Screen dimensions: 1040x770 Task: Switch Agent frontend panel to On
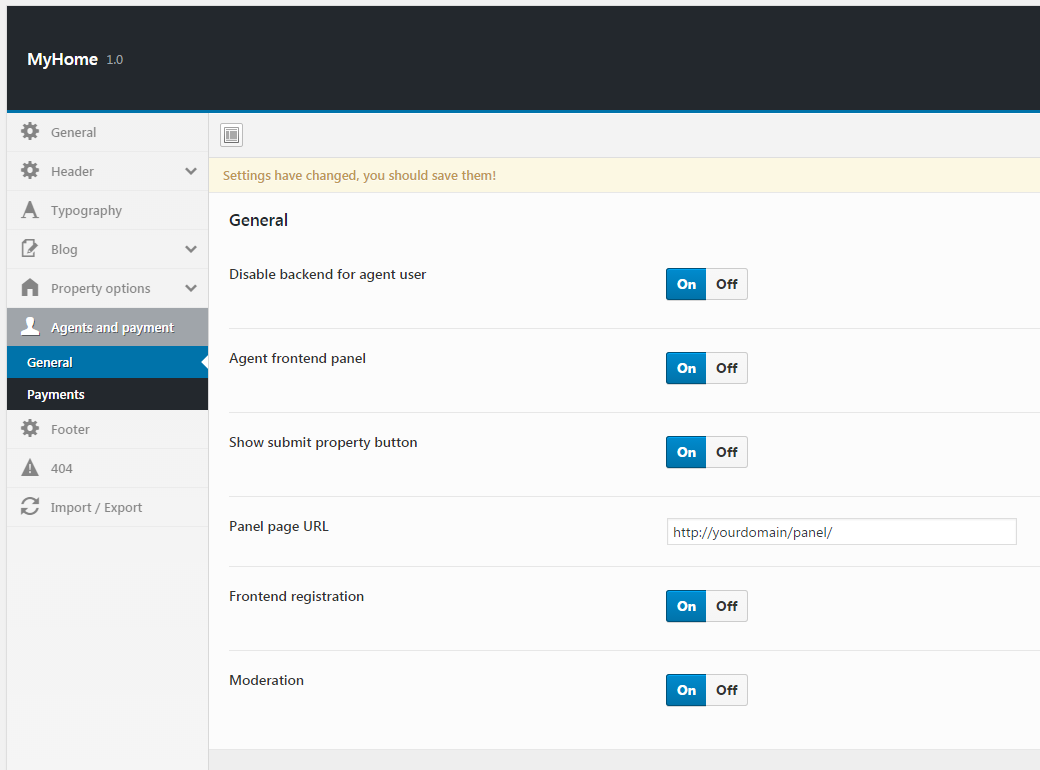[x=686, y=368]
